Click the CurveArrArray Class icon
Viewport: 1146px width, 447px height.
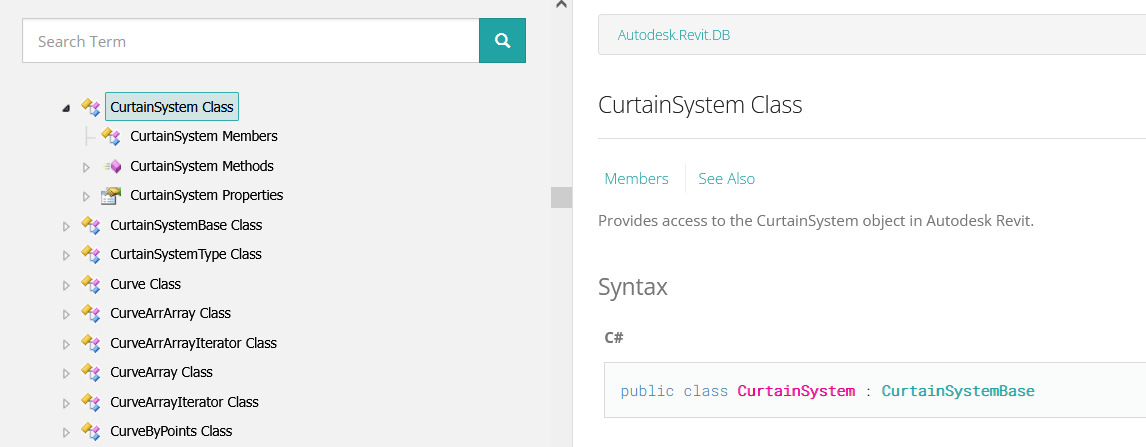[x=91, y=313]
